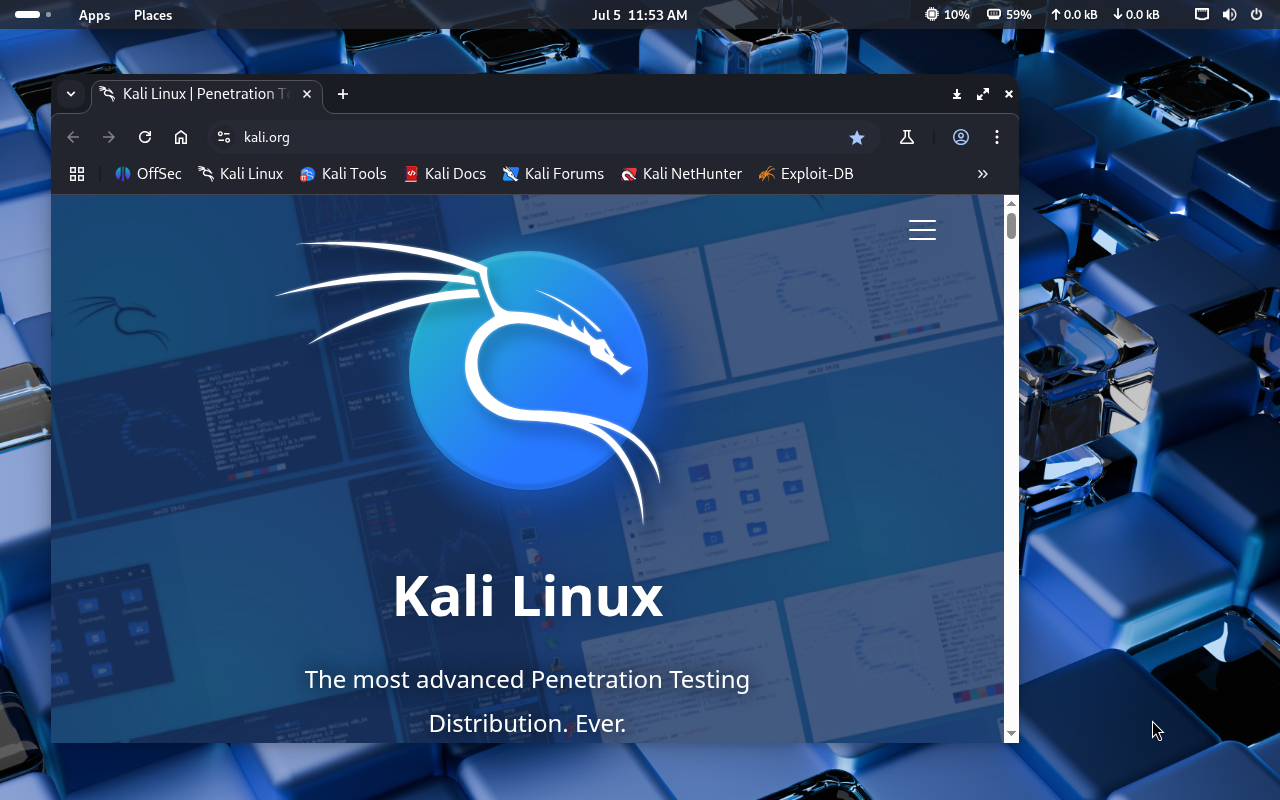
Task: Toggle the bookmark star for this page
Action: coord(857,137)
